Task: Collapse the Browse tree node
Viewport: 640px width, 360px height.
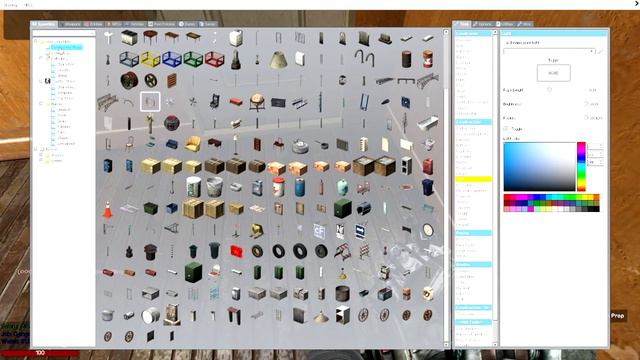Action: click(x=36, y=149)
